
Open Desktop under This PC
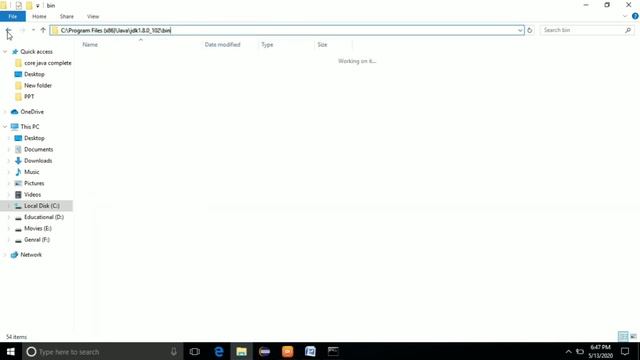point(34,138)
